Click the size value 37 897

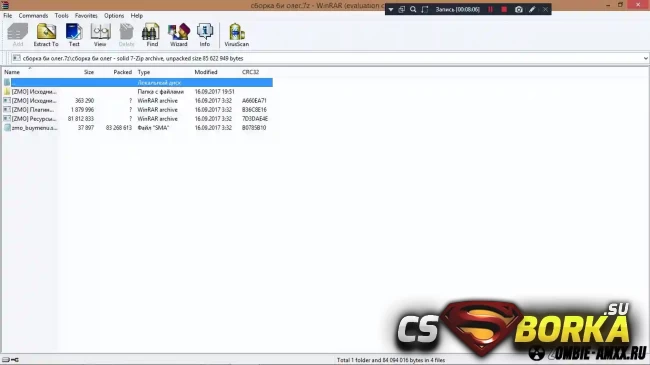click(x=86, y=128)
